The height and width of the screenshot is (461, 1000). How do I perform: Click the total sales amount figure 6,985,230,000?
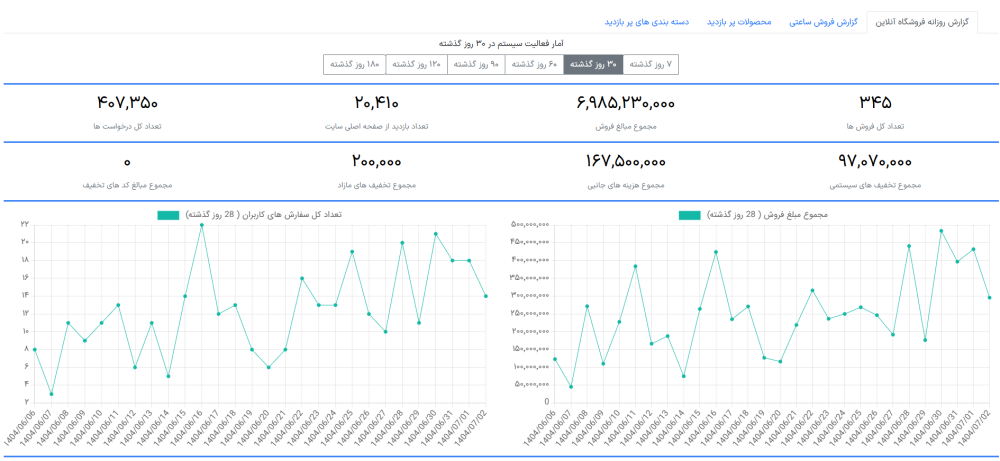pyautogui.click(x=625, y=103)
